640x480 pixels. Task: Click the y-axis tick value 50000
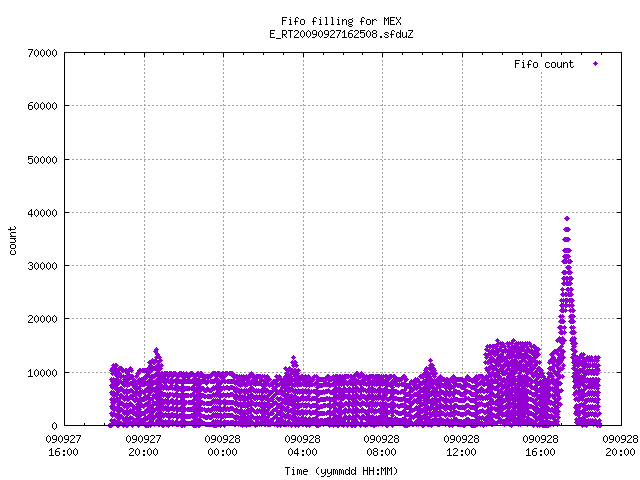42,160
